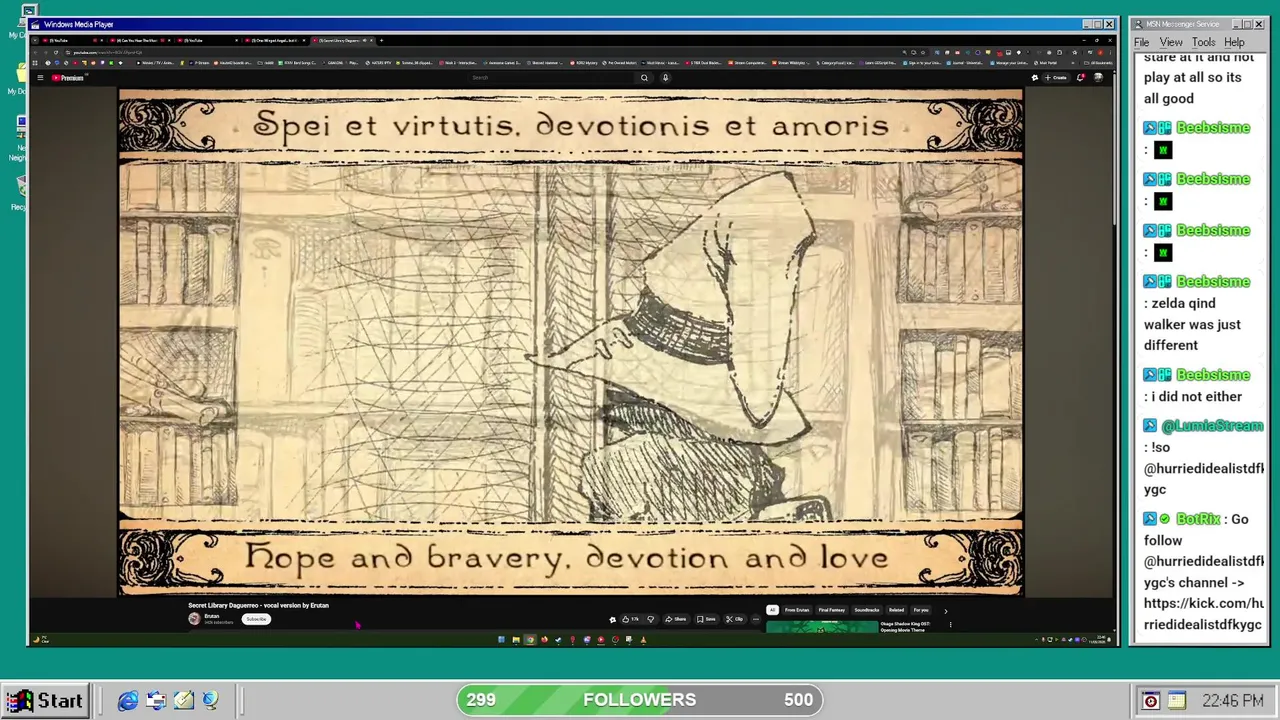This screenshot has width=1280, height=720.
Task: Click the video player frame
Action: tap(571, 343)
